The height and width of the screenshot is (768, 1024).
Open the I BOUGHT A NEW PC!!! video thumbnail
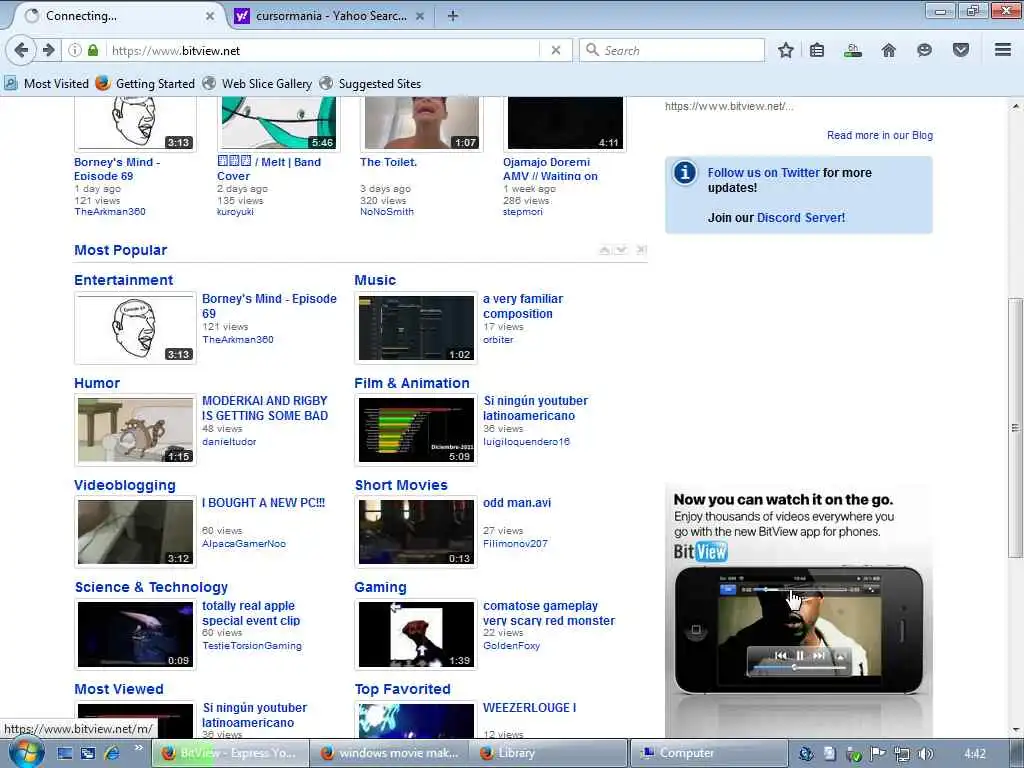pos(135,532)
